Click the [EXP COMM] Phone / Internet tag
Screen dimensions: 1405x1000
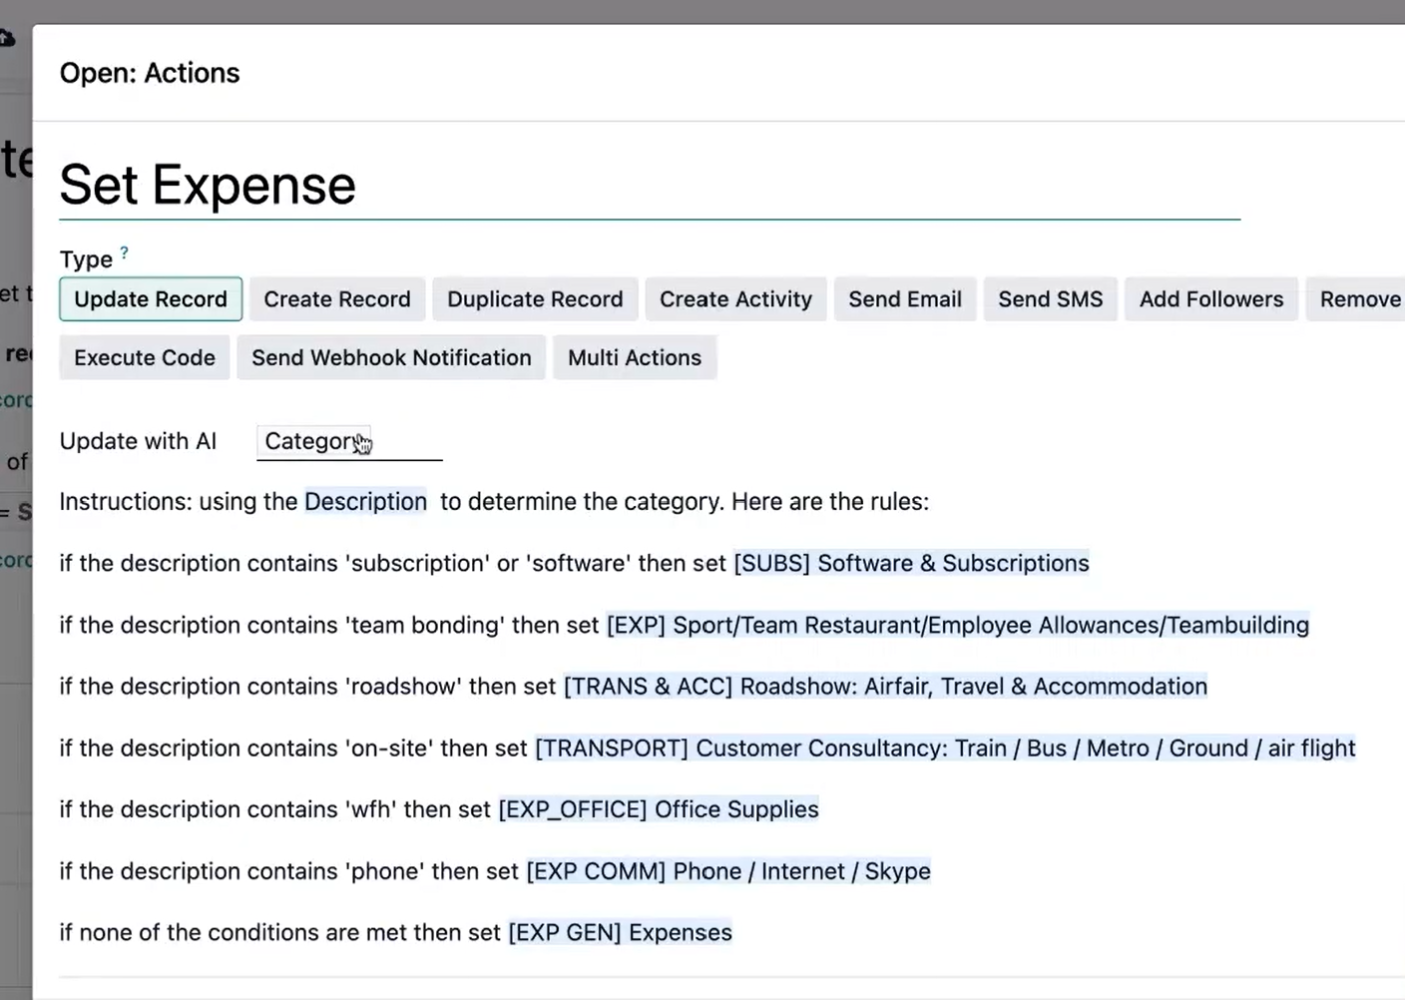tap(728, 872)
